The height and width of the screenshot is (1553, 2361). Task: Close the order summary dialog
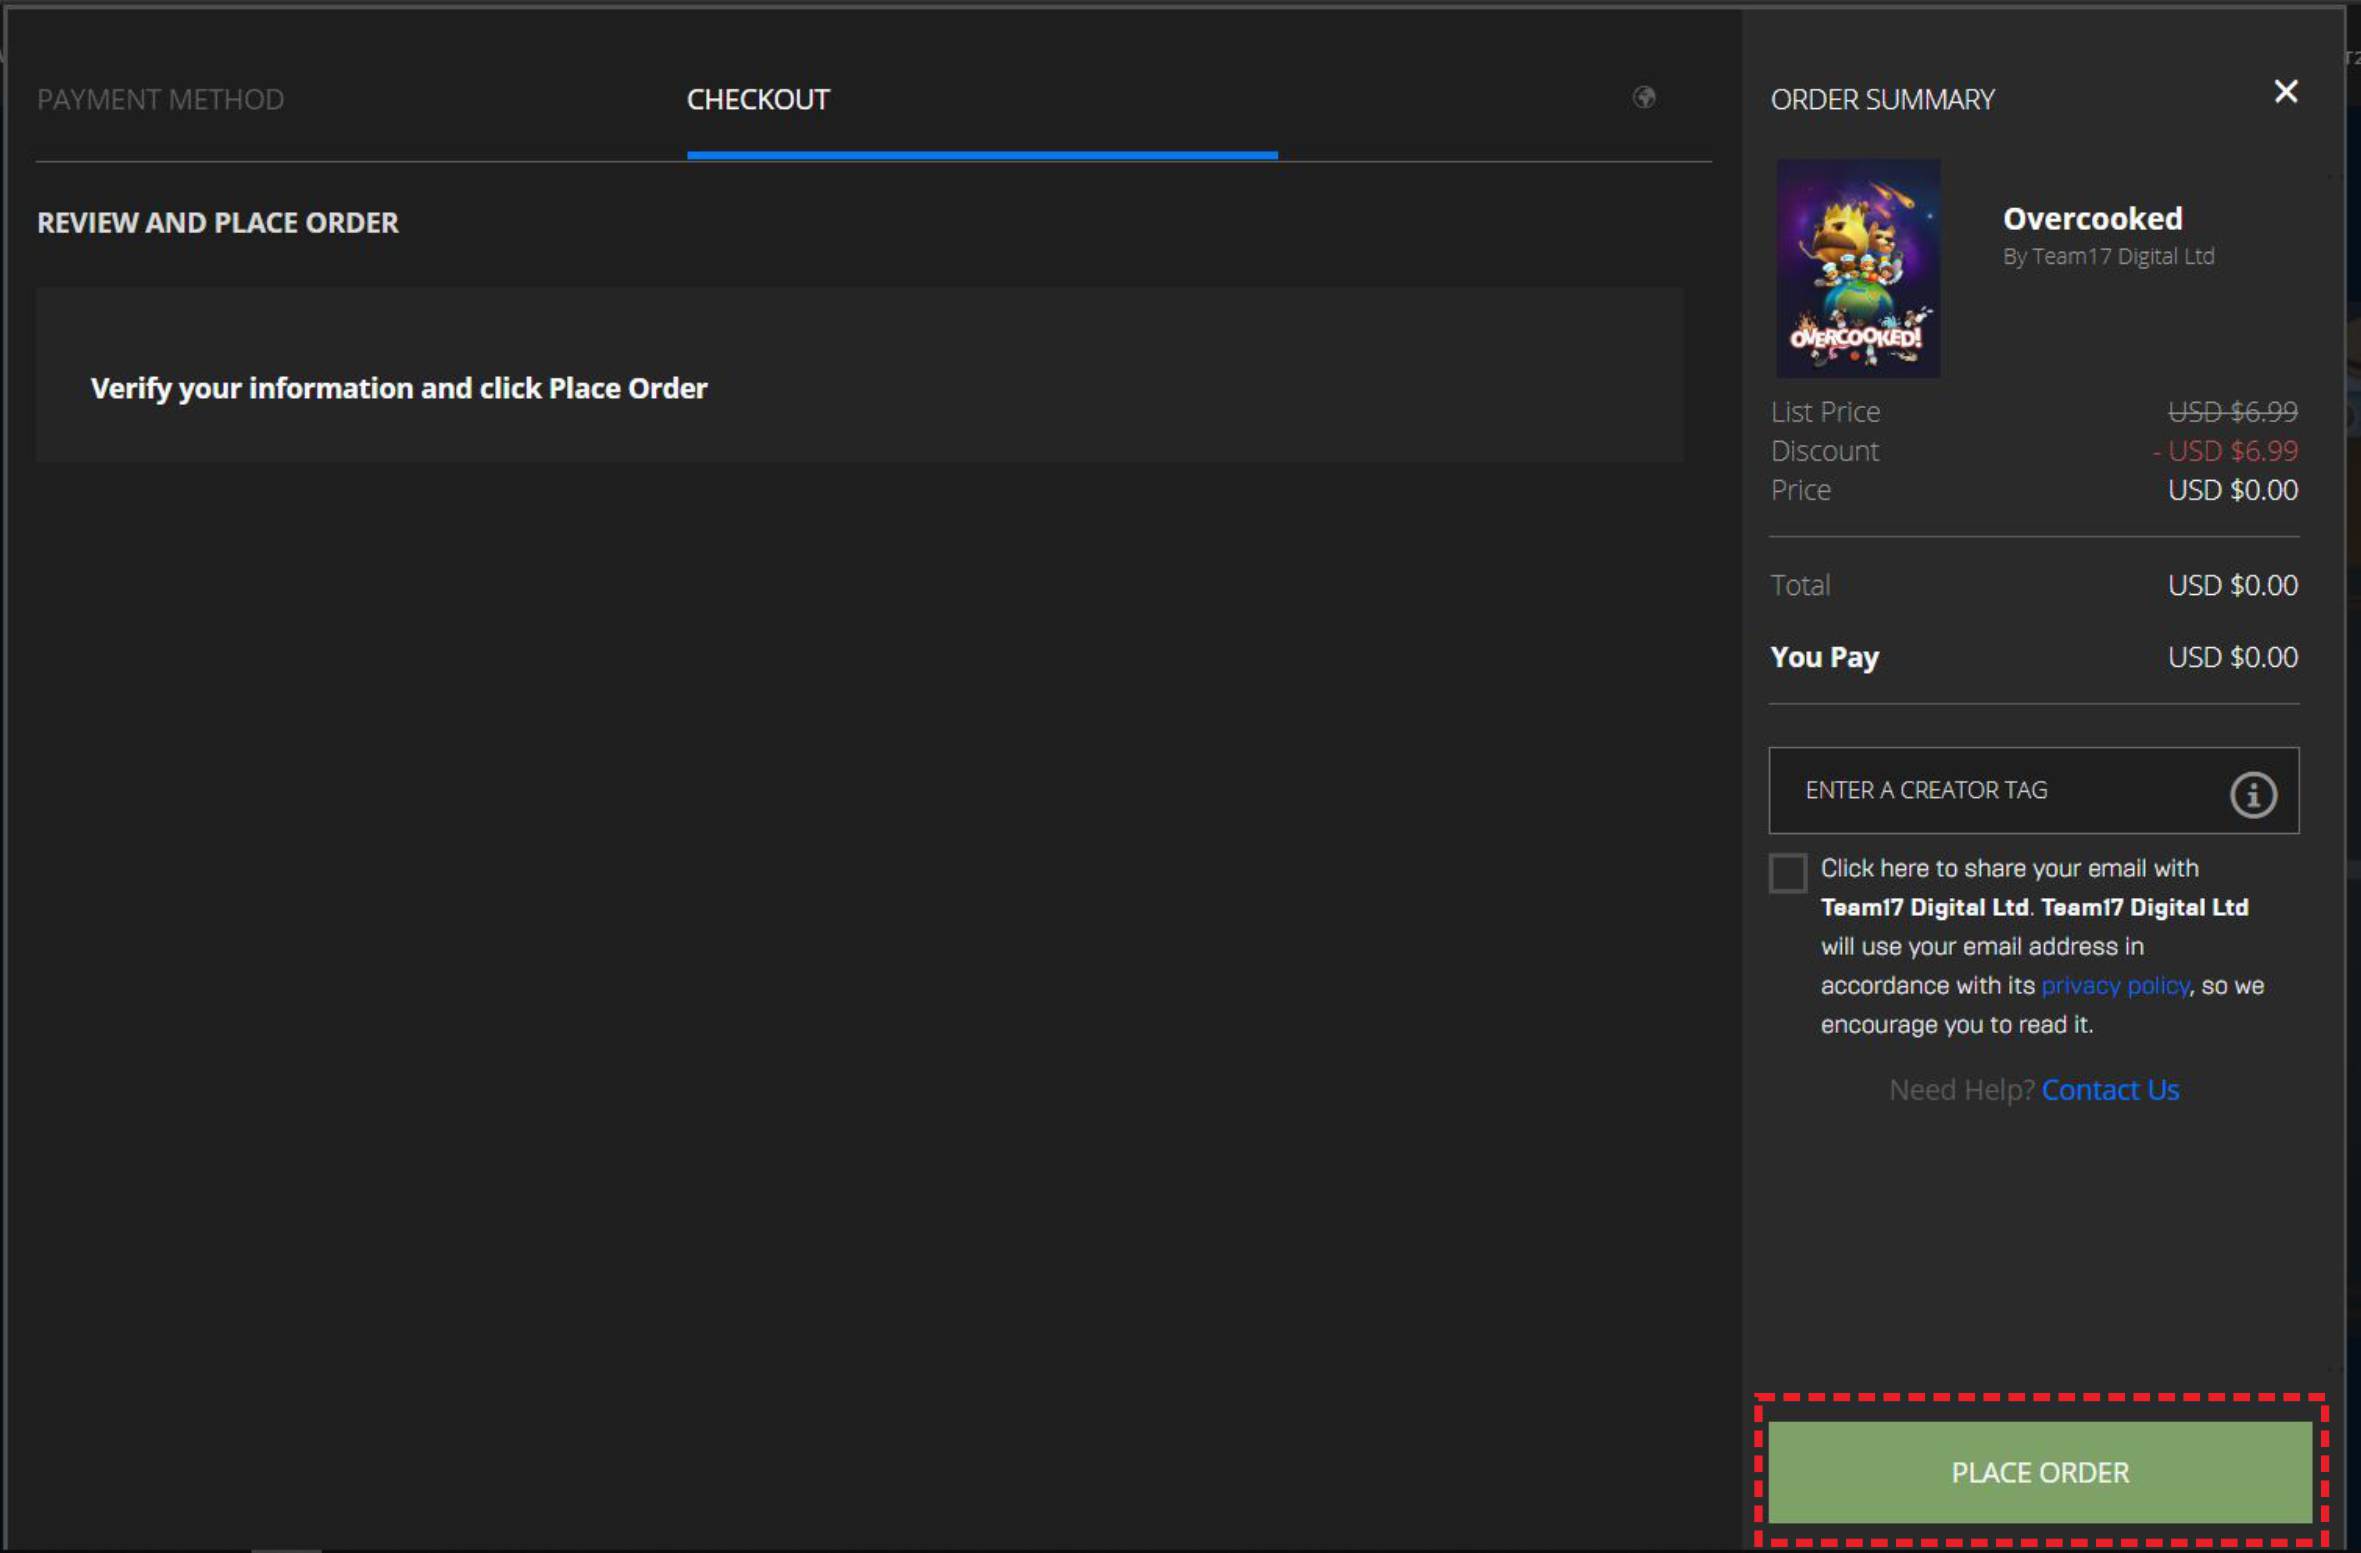(x=2285, y=92)
